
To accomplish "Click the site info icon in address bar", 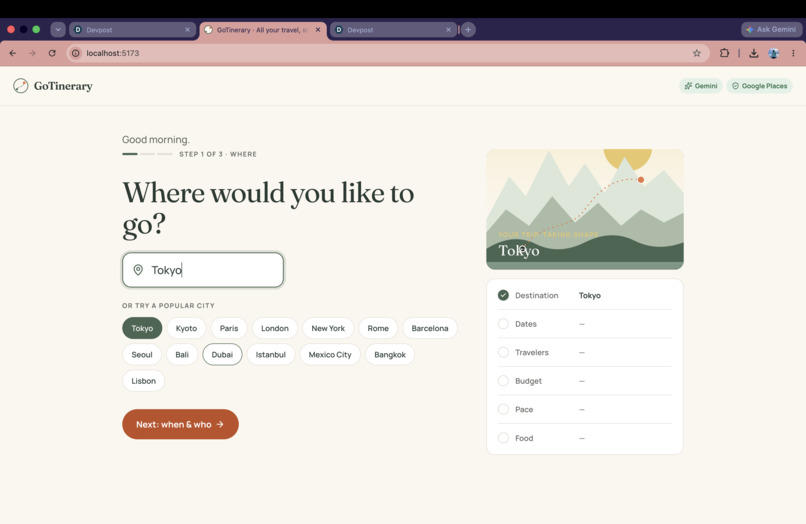I will (76, 53).
